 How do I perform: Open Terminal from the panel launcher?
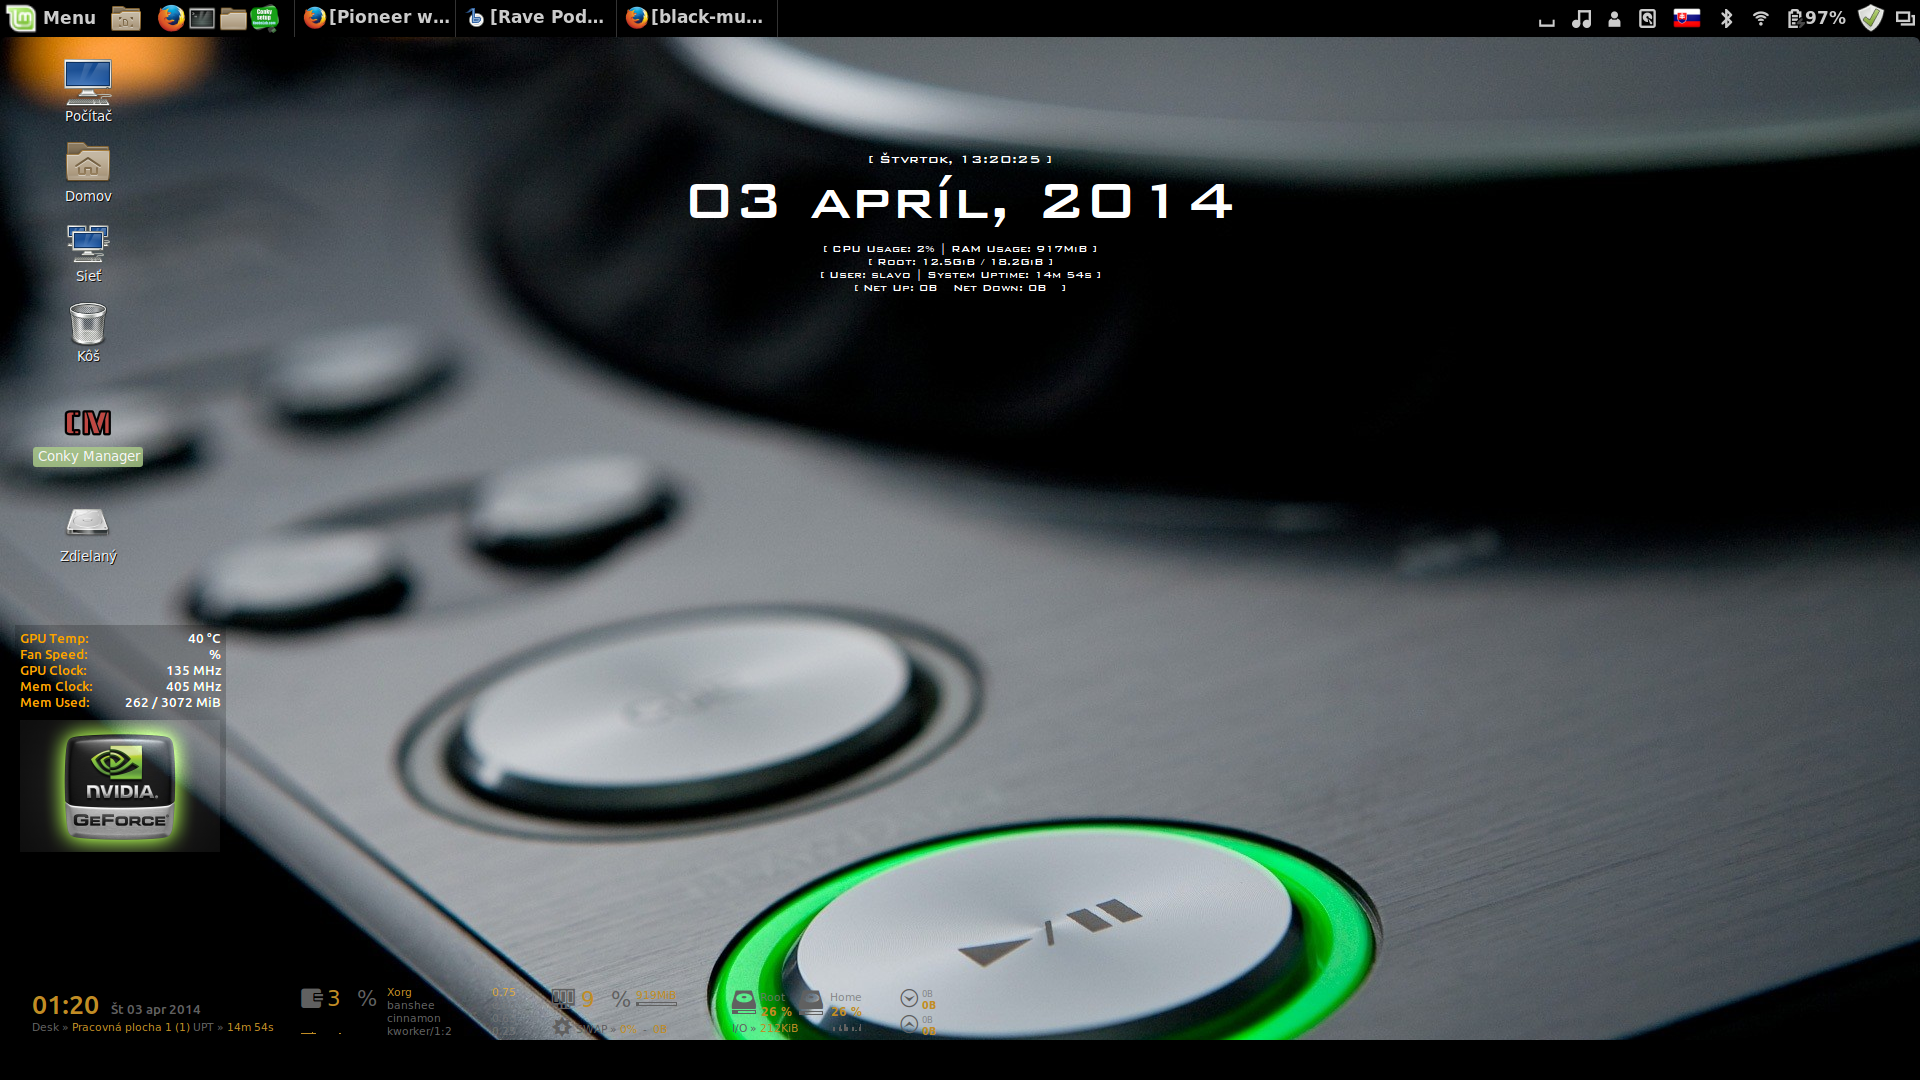(202, 18)
